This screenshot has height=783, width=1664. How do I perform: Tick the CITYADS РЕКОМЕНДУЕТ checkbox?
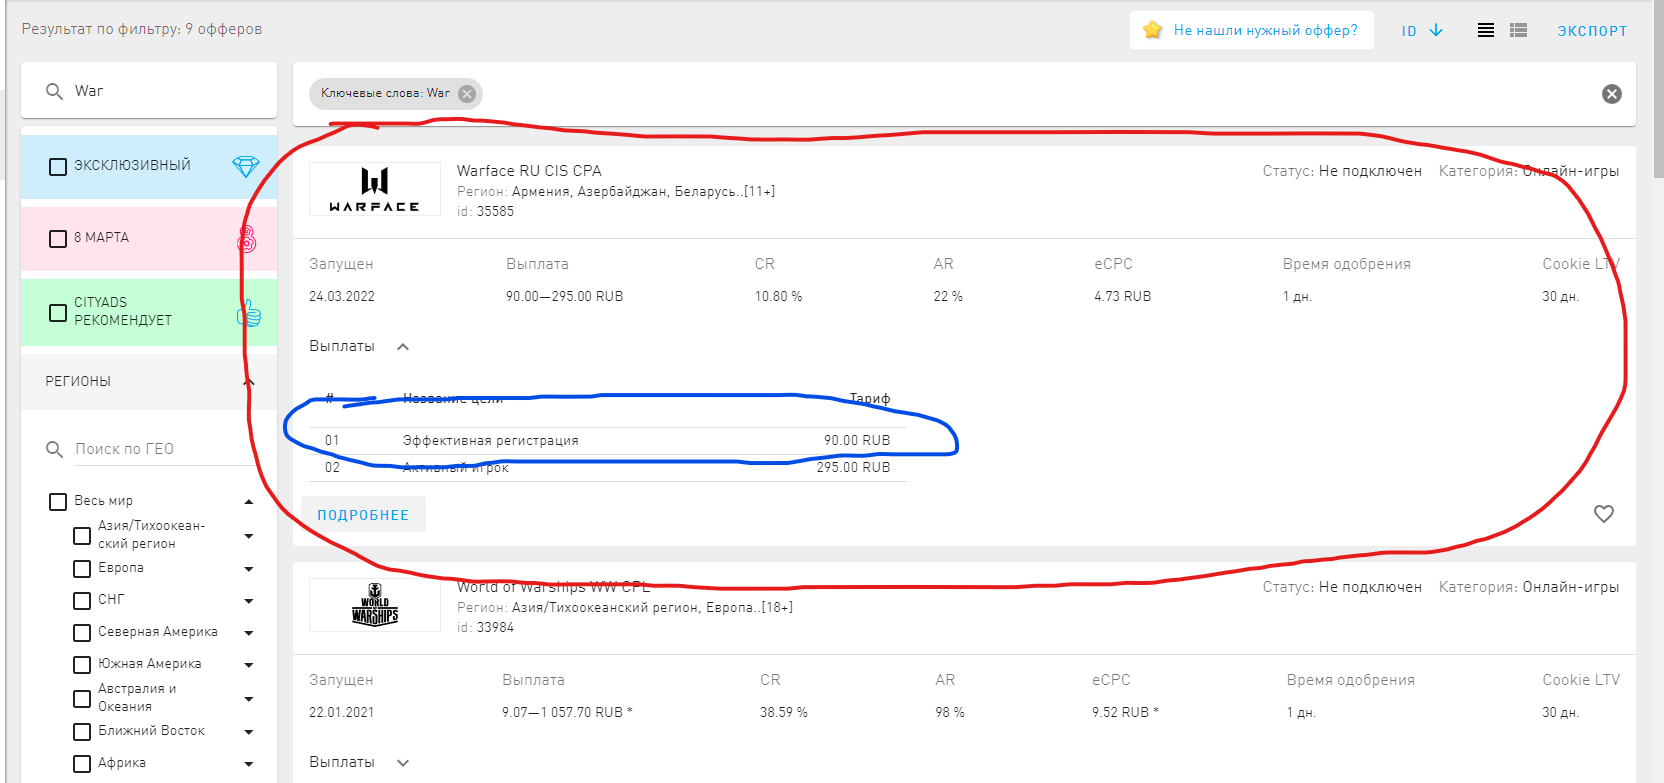click(59, 312)
